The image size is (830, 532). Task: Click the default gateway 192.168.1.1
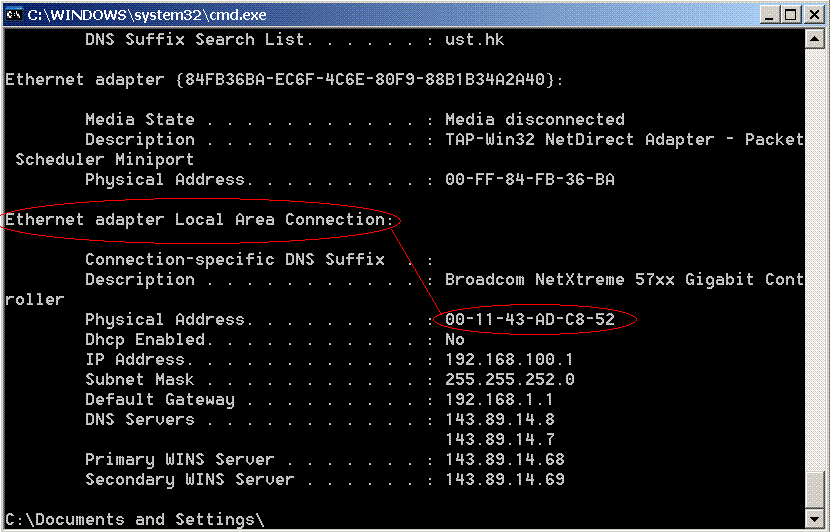tap(499, 399)
